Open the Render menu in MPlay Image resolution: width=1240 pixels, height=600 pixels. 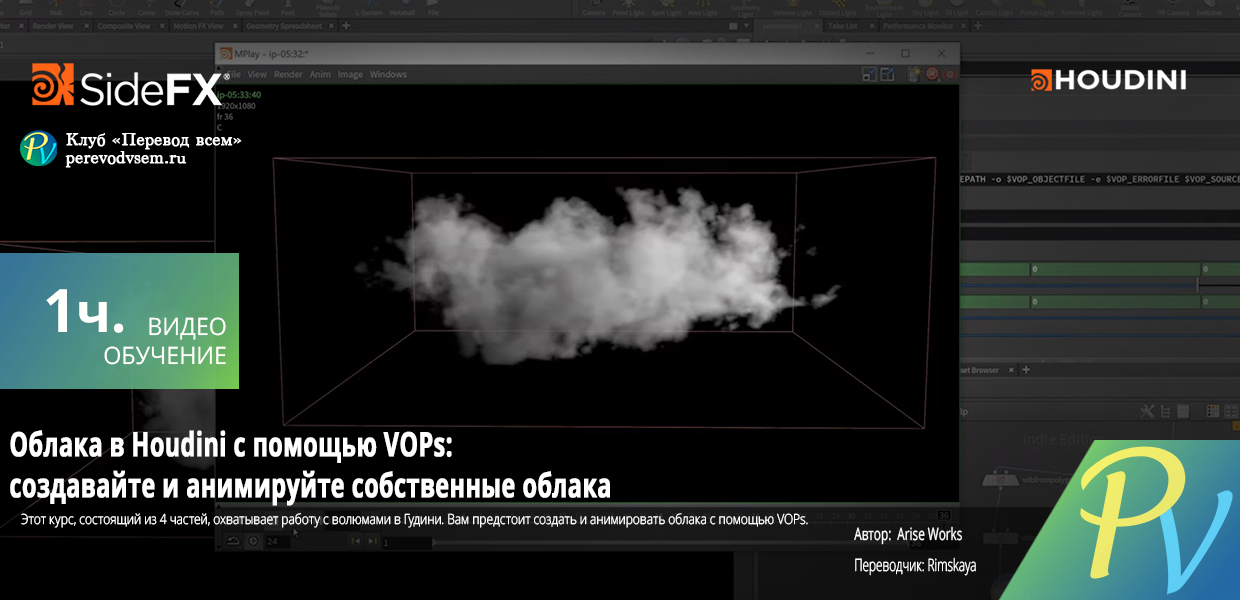(288, 75)
